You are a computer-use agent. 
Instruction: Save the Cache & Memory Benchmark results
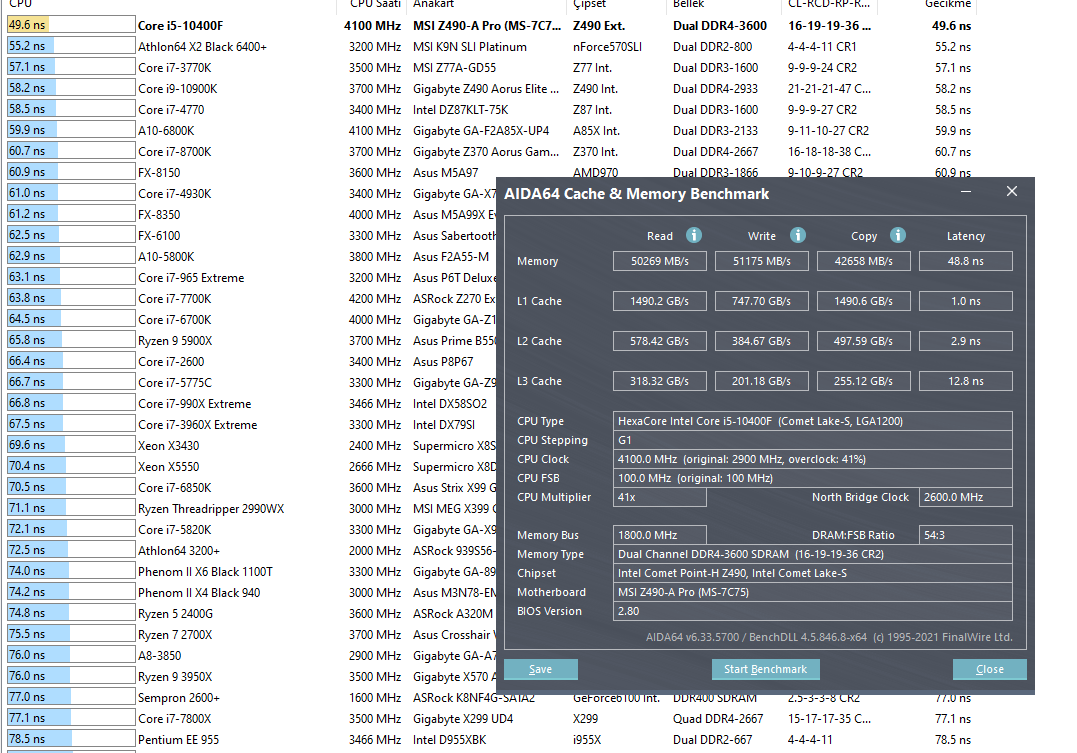coord(541,669)
